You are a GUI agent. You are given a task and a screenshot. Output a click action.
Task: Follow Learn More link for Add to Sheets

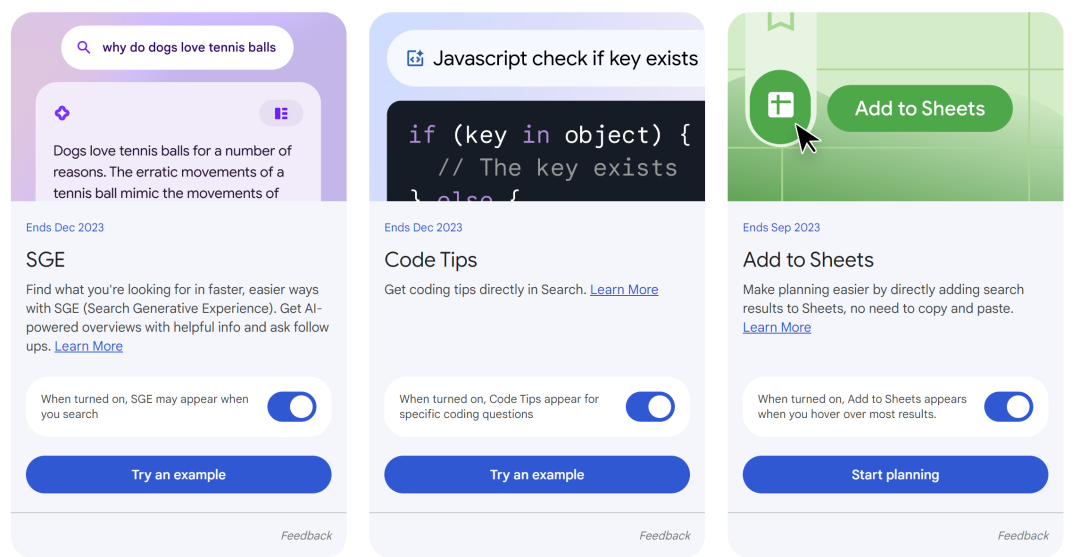pos(777,327)
